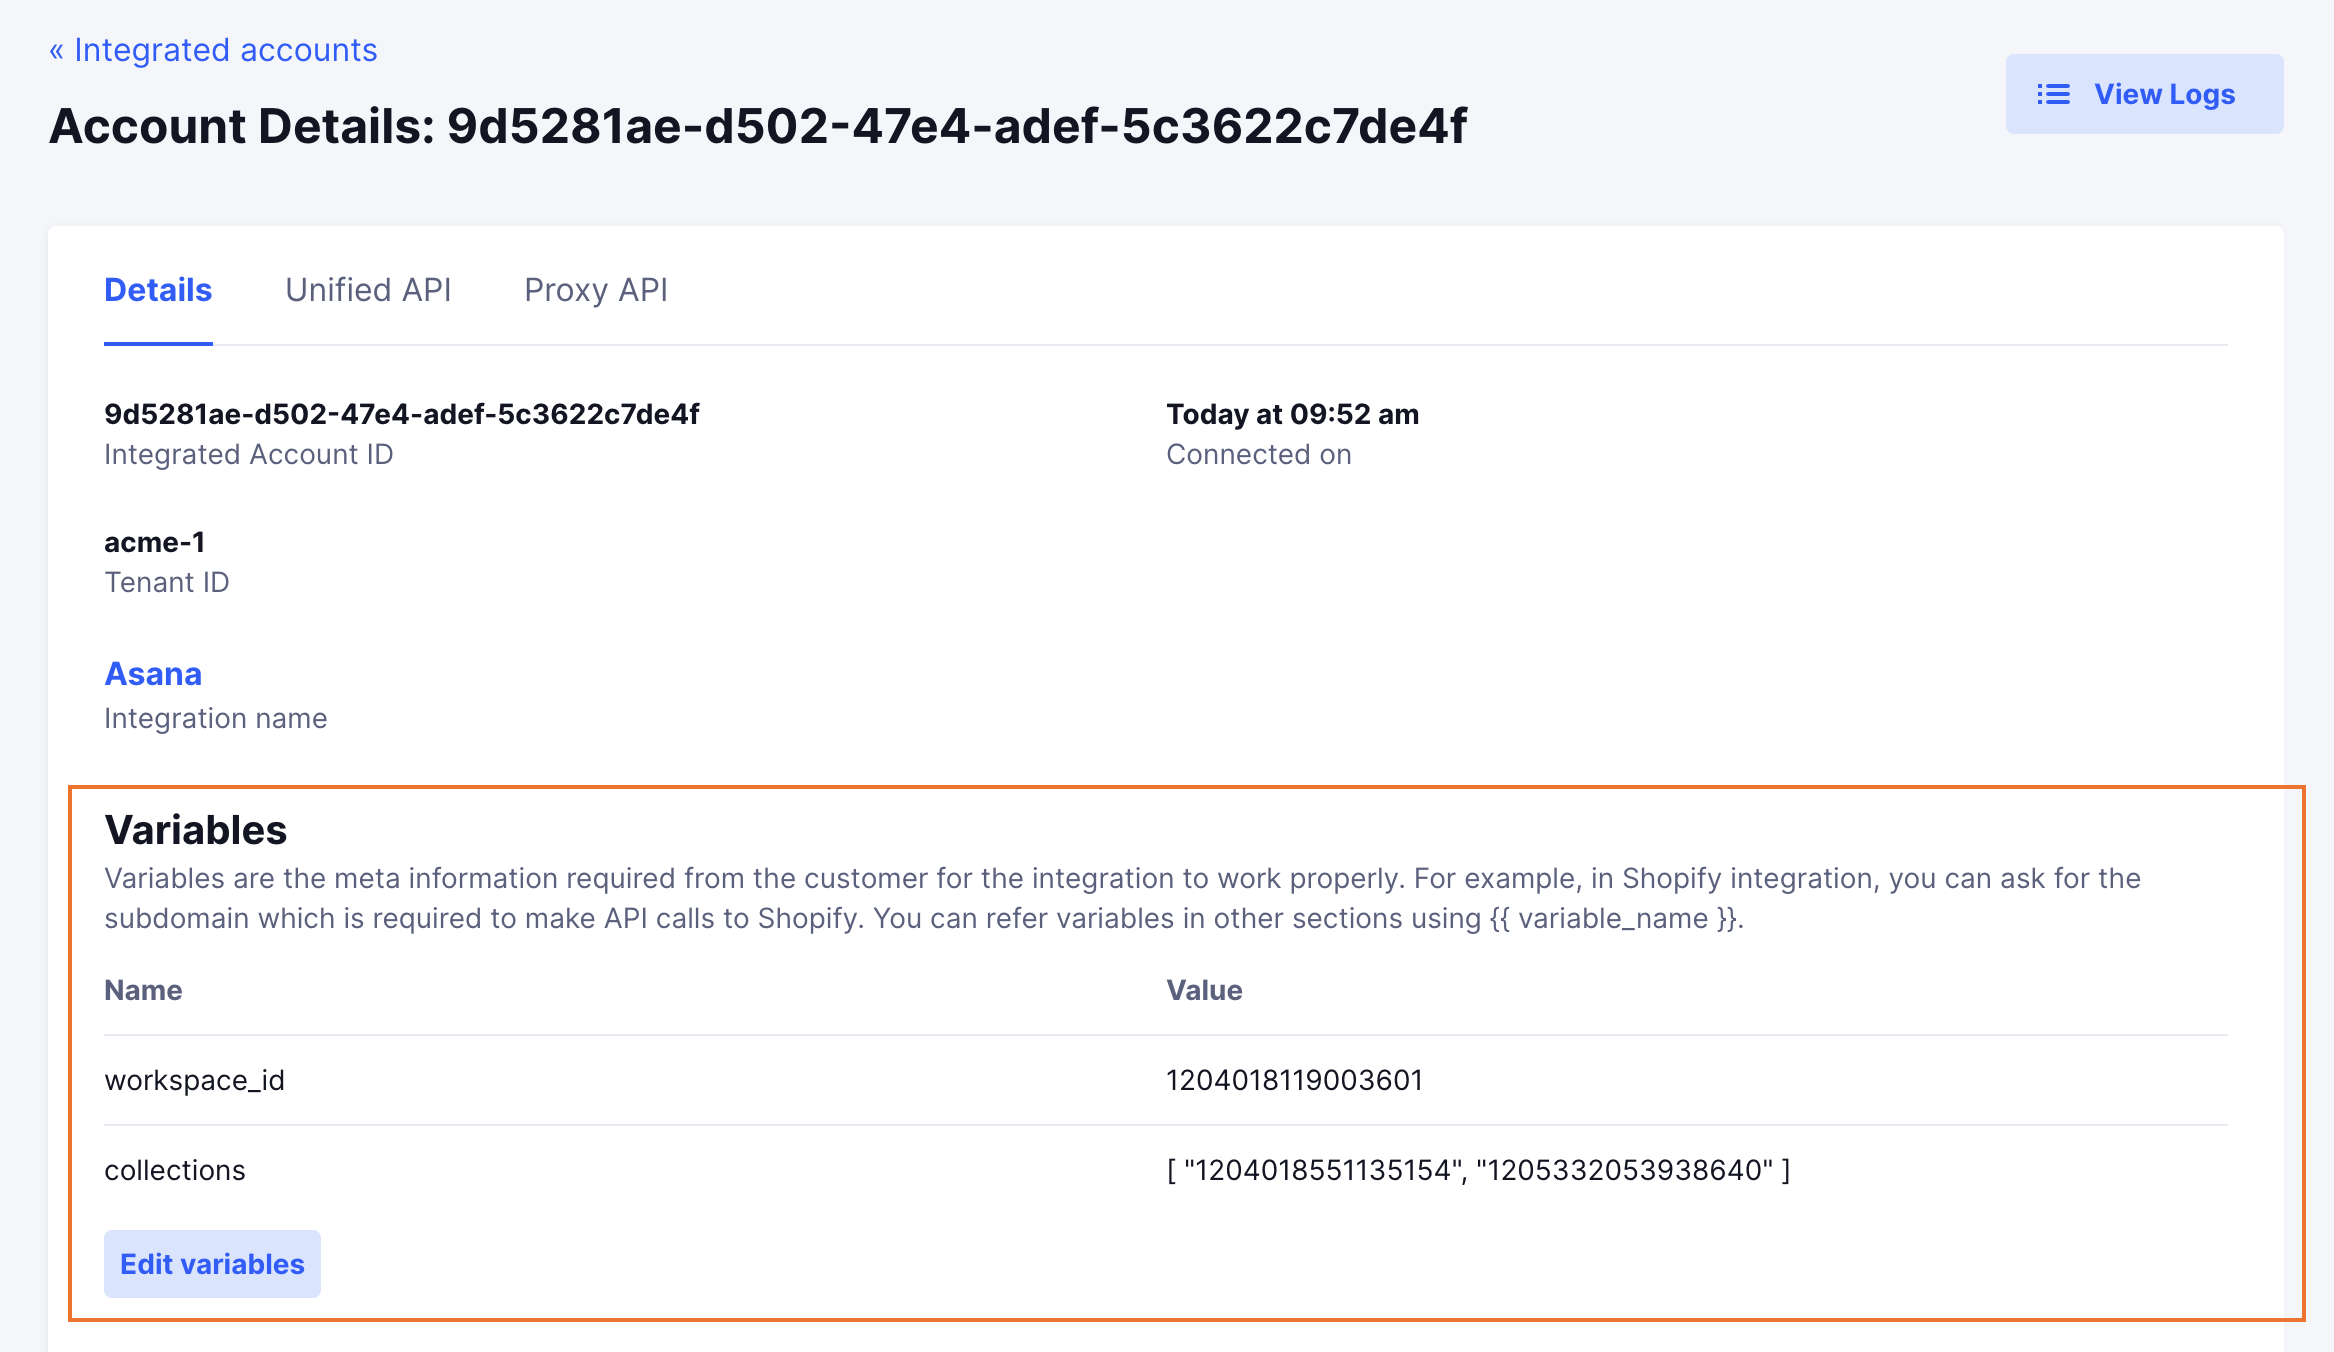The image size is (2334, 1352).
Task: Open View Logs button
Action: tap(2144, 94)
